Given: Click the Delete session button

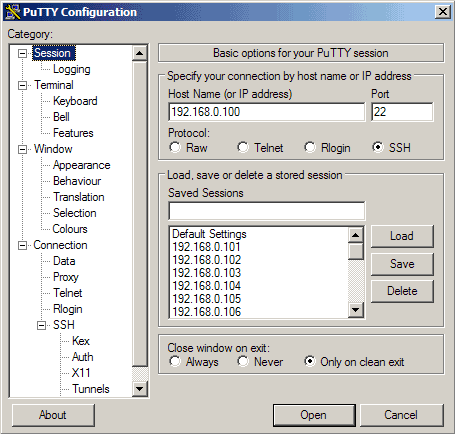Looking at the screenshot, I should pos(402,291).
